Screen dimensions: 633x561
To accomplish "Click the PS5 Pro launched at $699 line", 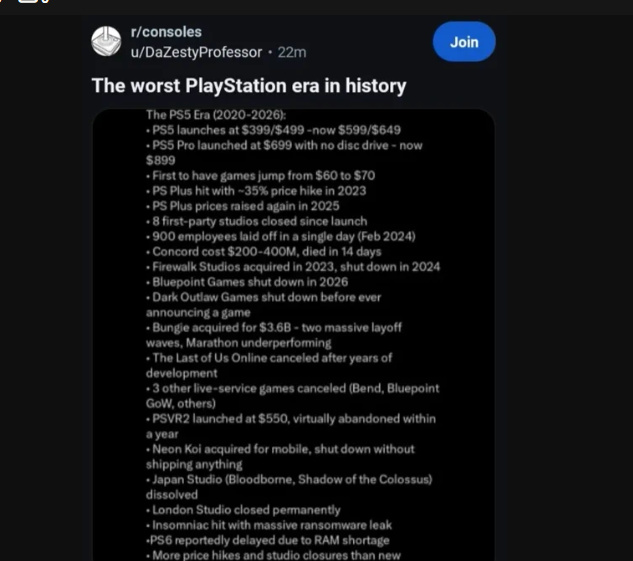I will click(285, 145).
